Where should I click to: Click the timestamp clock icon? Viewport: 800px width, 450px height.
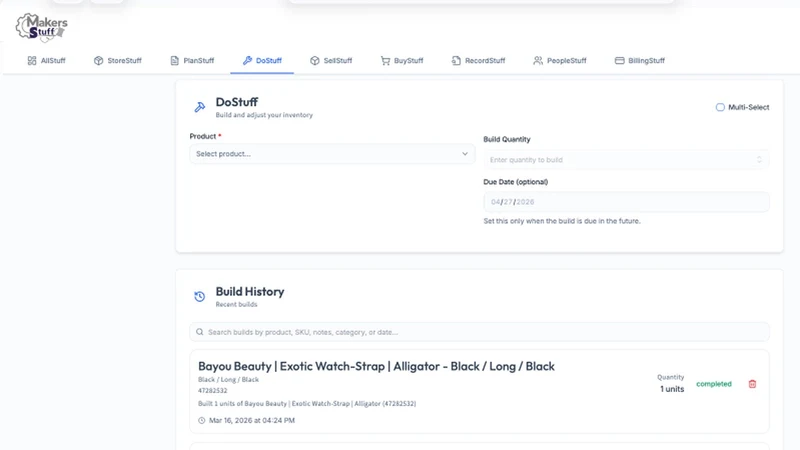[x=202, y=420]
